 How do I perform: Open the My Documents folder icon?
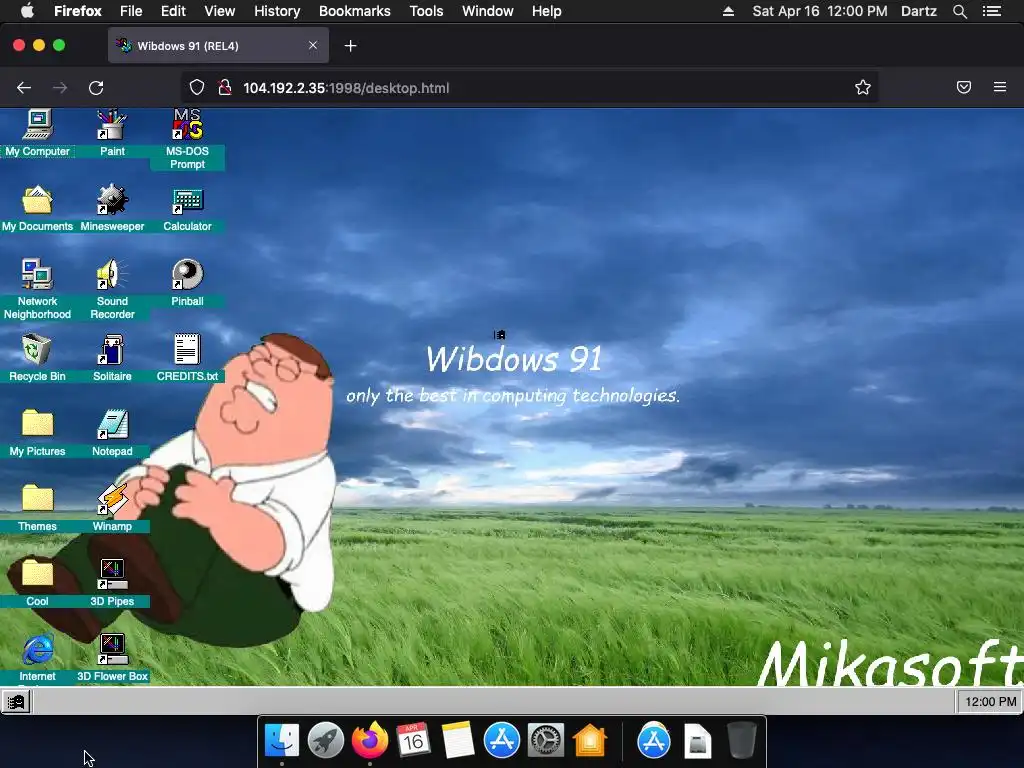pos(37,208)
